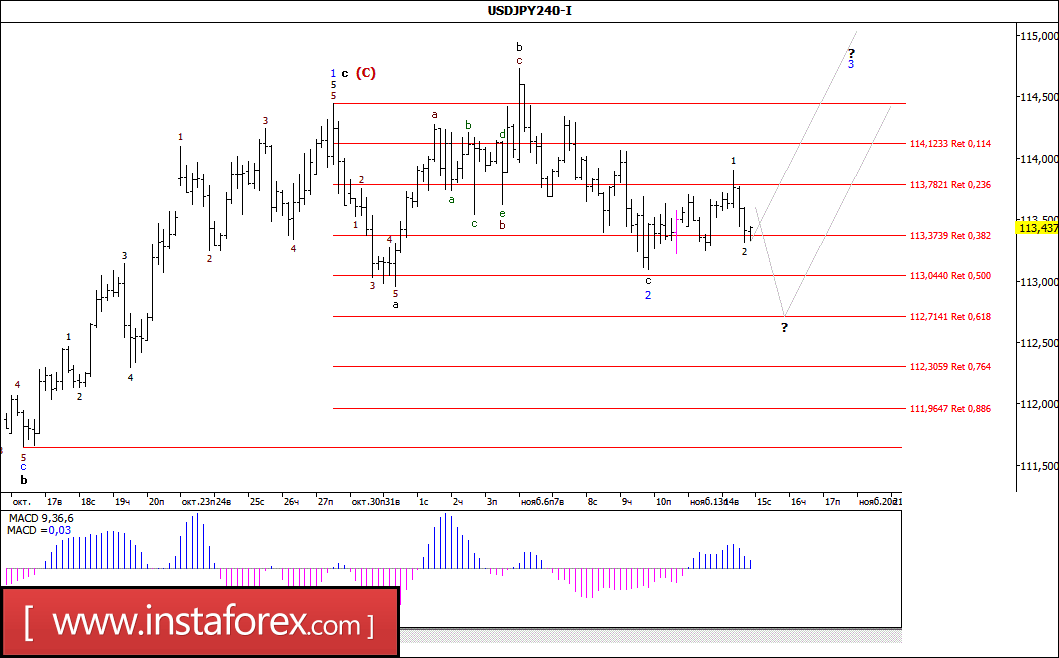This screenshot has height=658, width=1059.
Task: Select the green e wave label
Action: tap(502, 213)
